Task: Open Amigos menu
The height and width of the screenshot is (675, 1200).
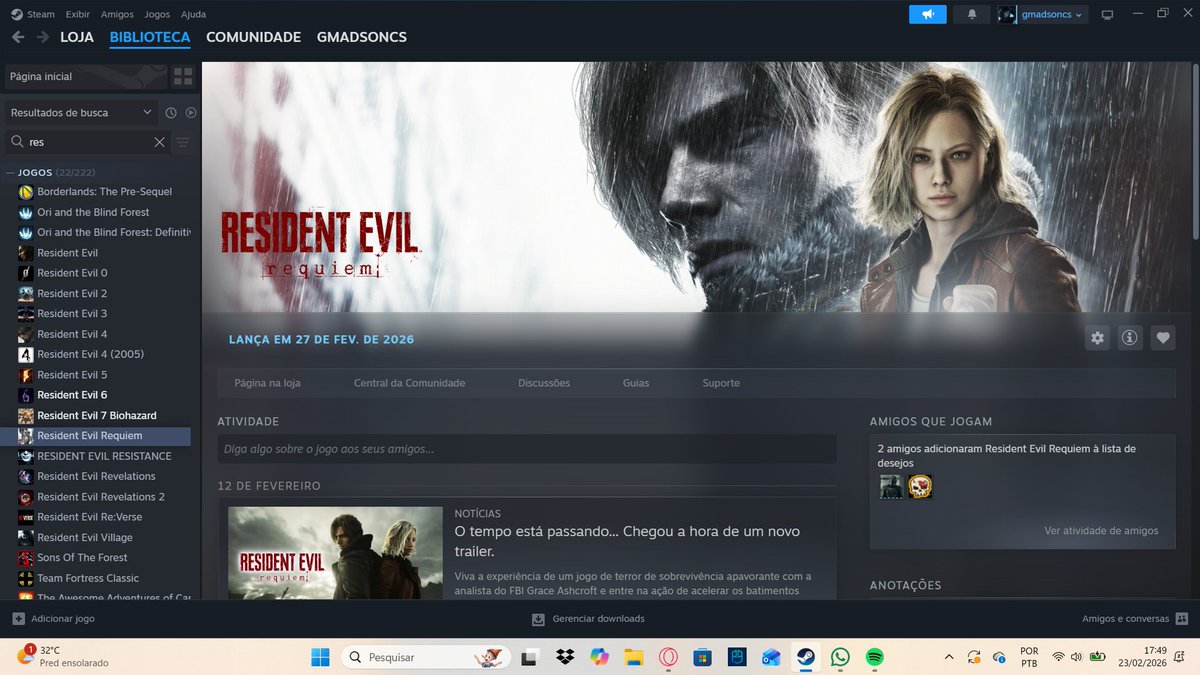Action: [x=117, y=14]
